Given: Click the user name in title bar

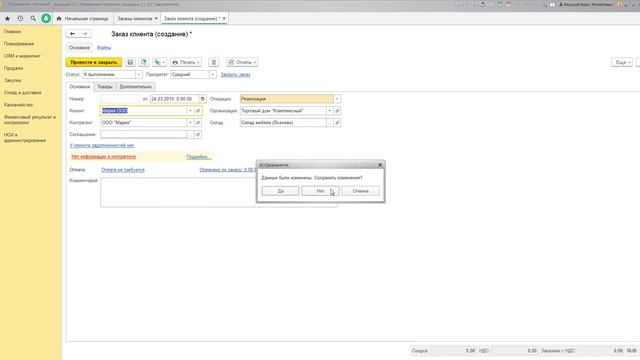Looking at the screenshot, I should point(589,4).
